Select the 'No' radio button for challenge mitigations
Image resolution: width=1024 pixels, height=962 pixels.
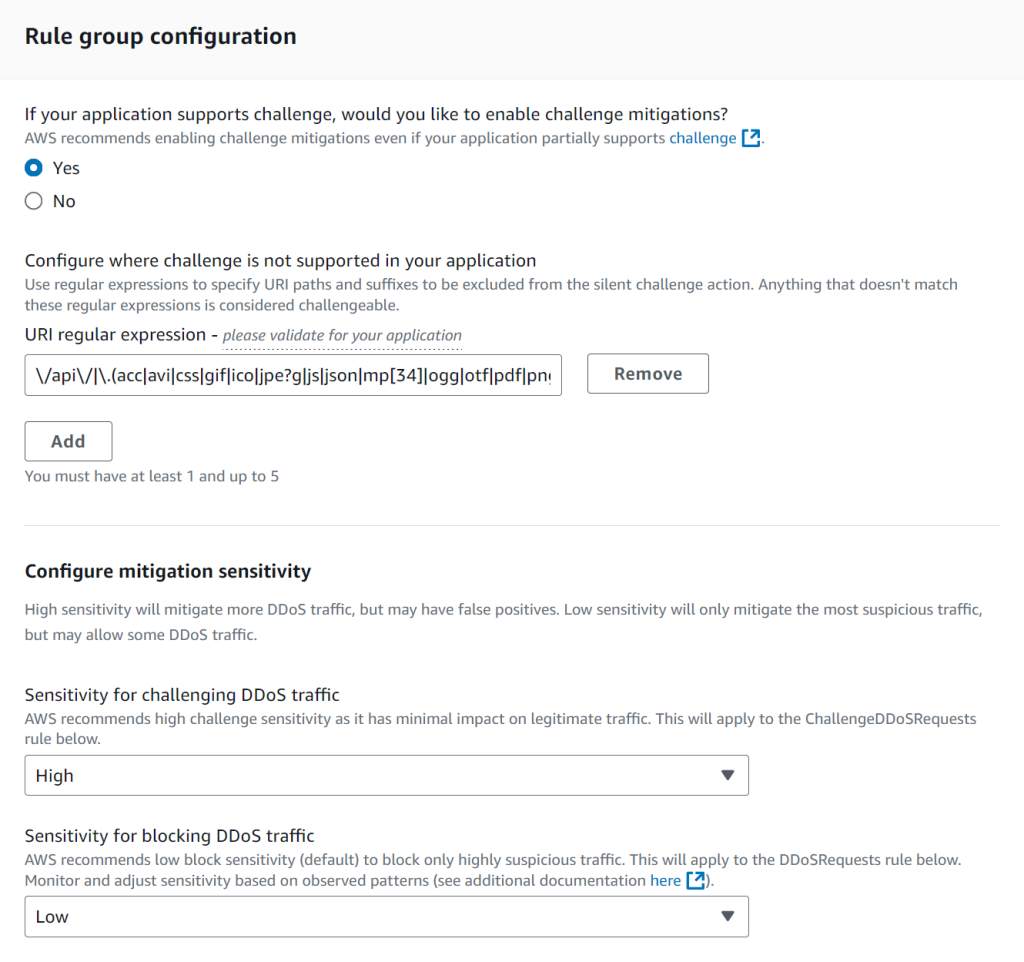click(x=31, y=201)
